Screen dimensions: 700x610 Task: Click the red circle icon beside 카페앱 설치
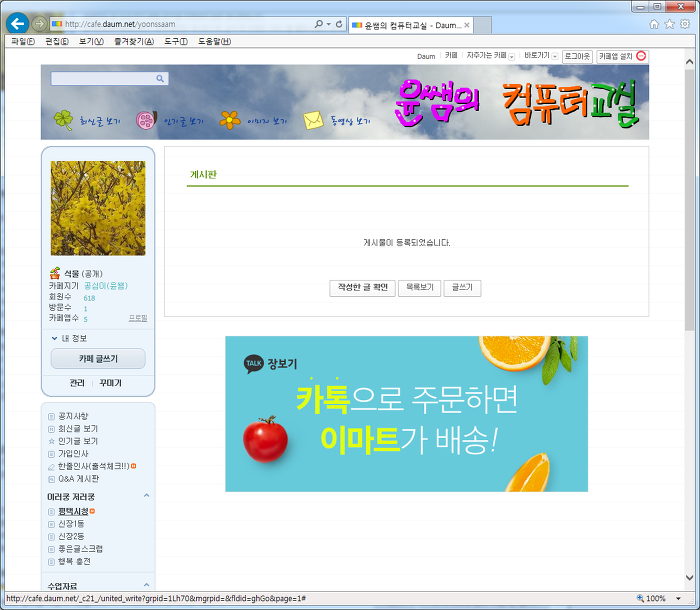641,56
